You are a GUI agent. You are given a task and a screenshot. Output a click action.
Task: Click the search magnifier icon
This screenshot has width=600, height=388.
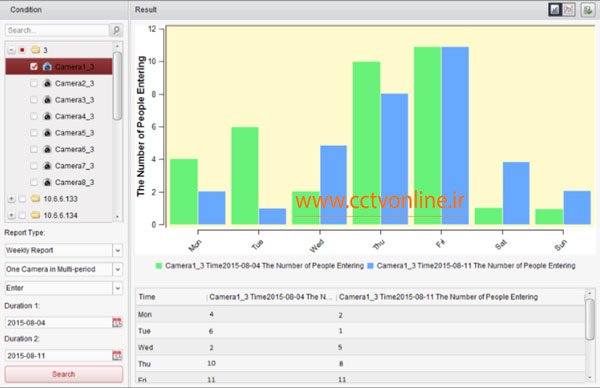[116, 30]
